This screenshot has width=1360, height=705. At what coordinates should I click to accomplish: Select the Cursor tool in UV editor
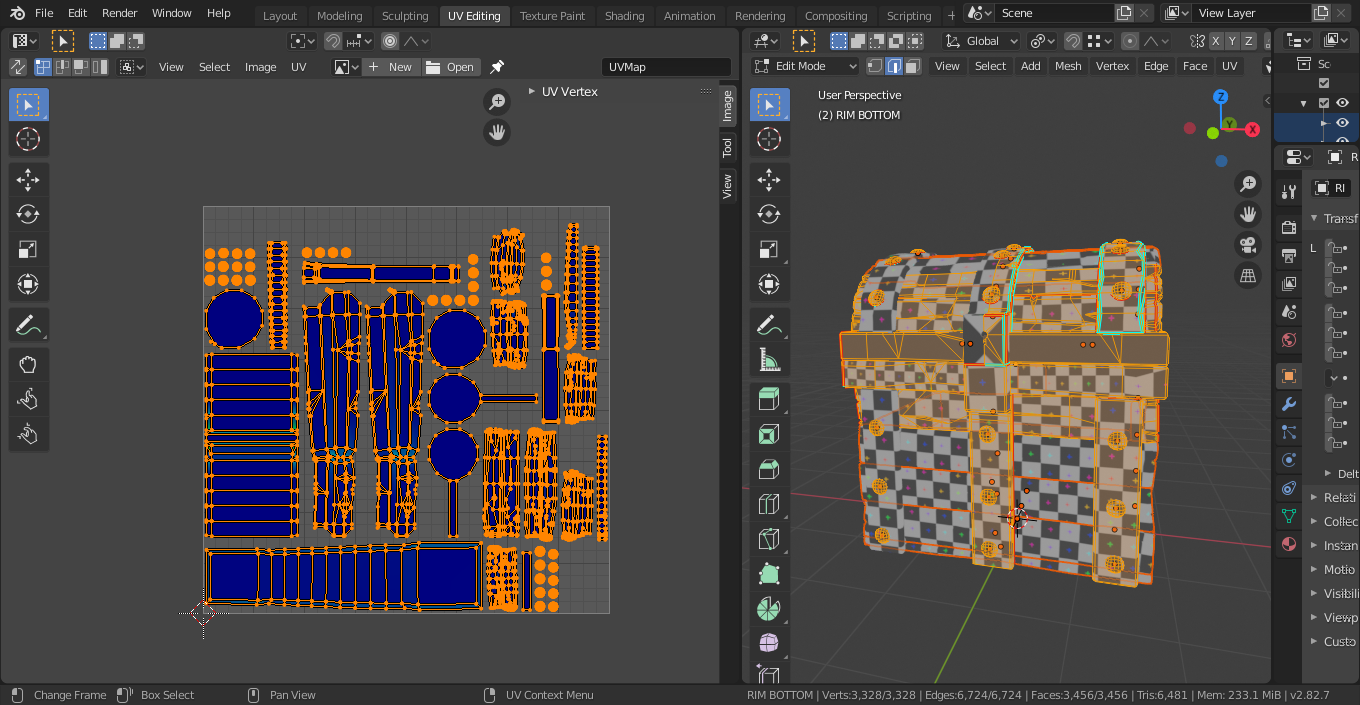click(x=28, y=139)
